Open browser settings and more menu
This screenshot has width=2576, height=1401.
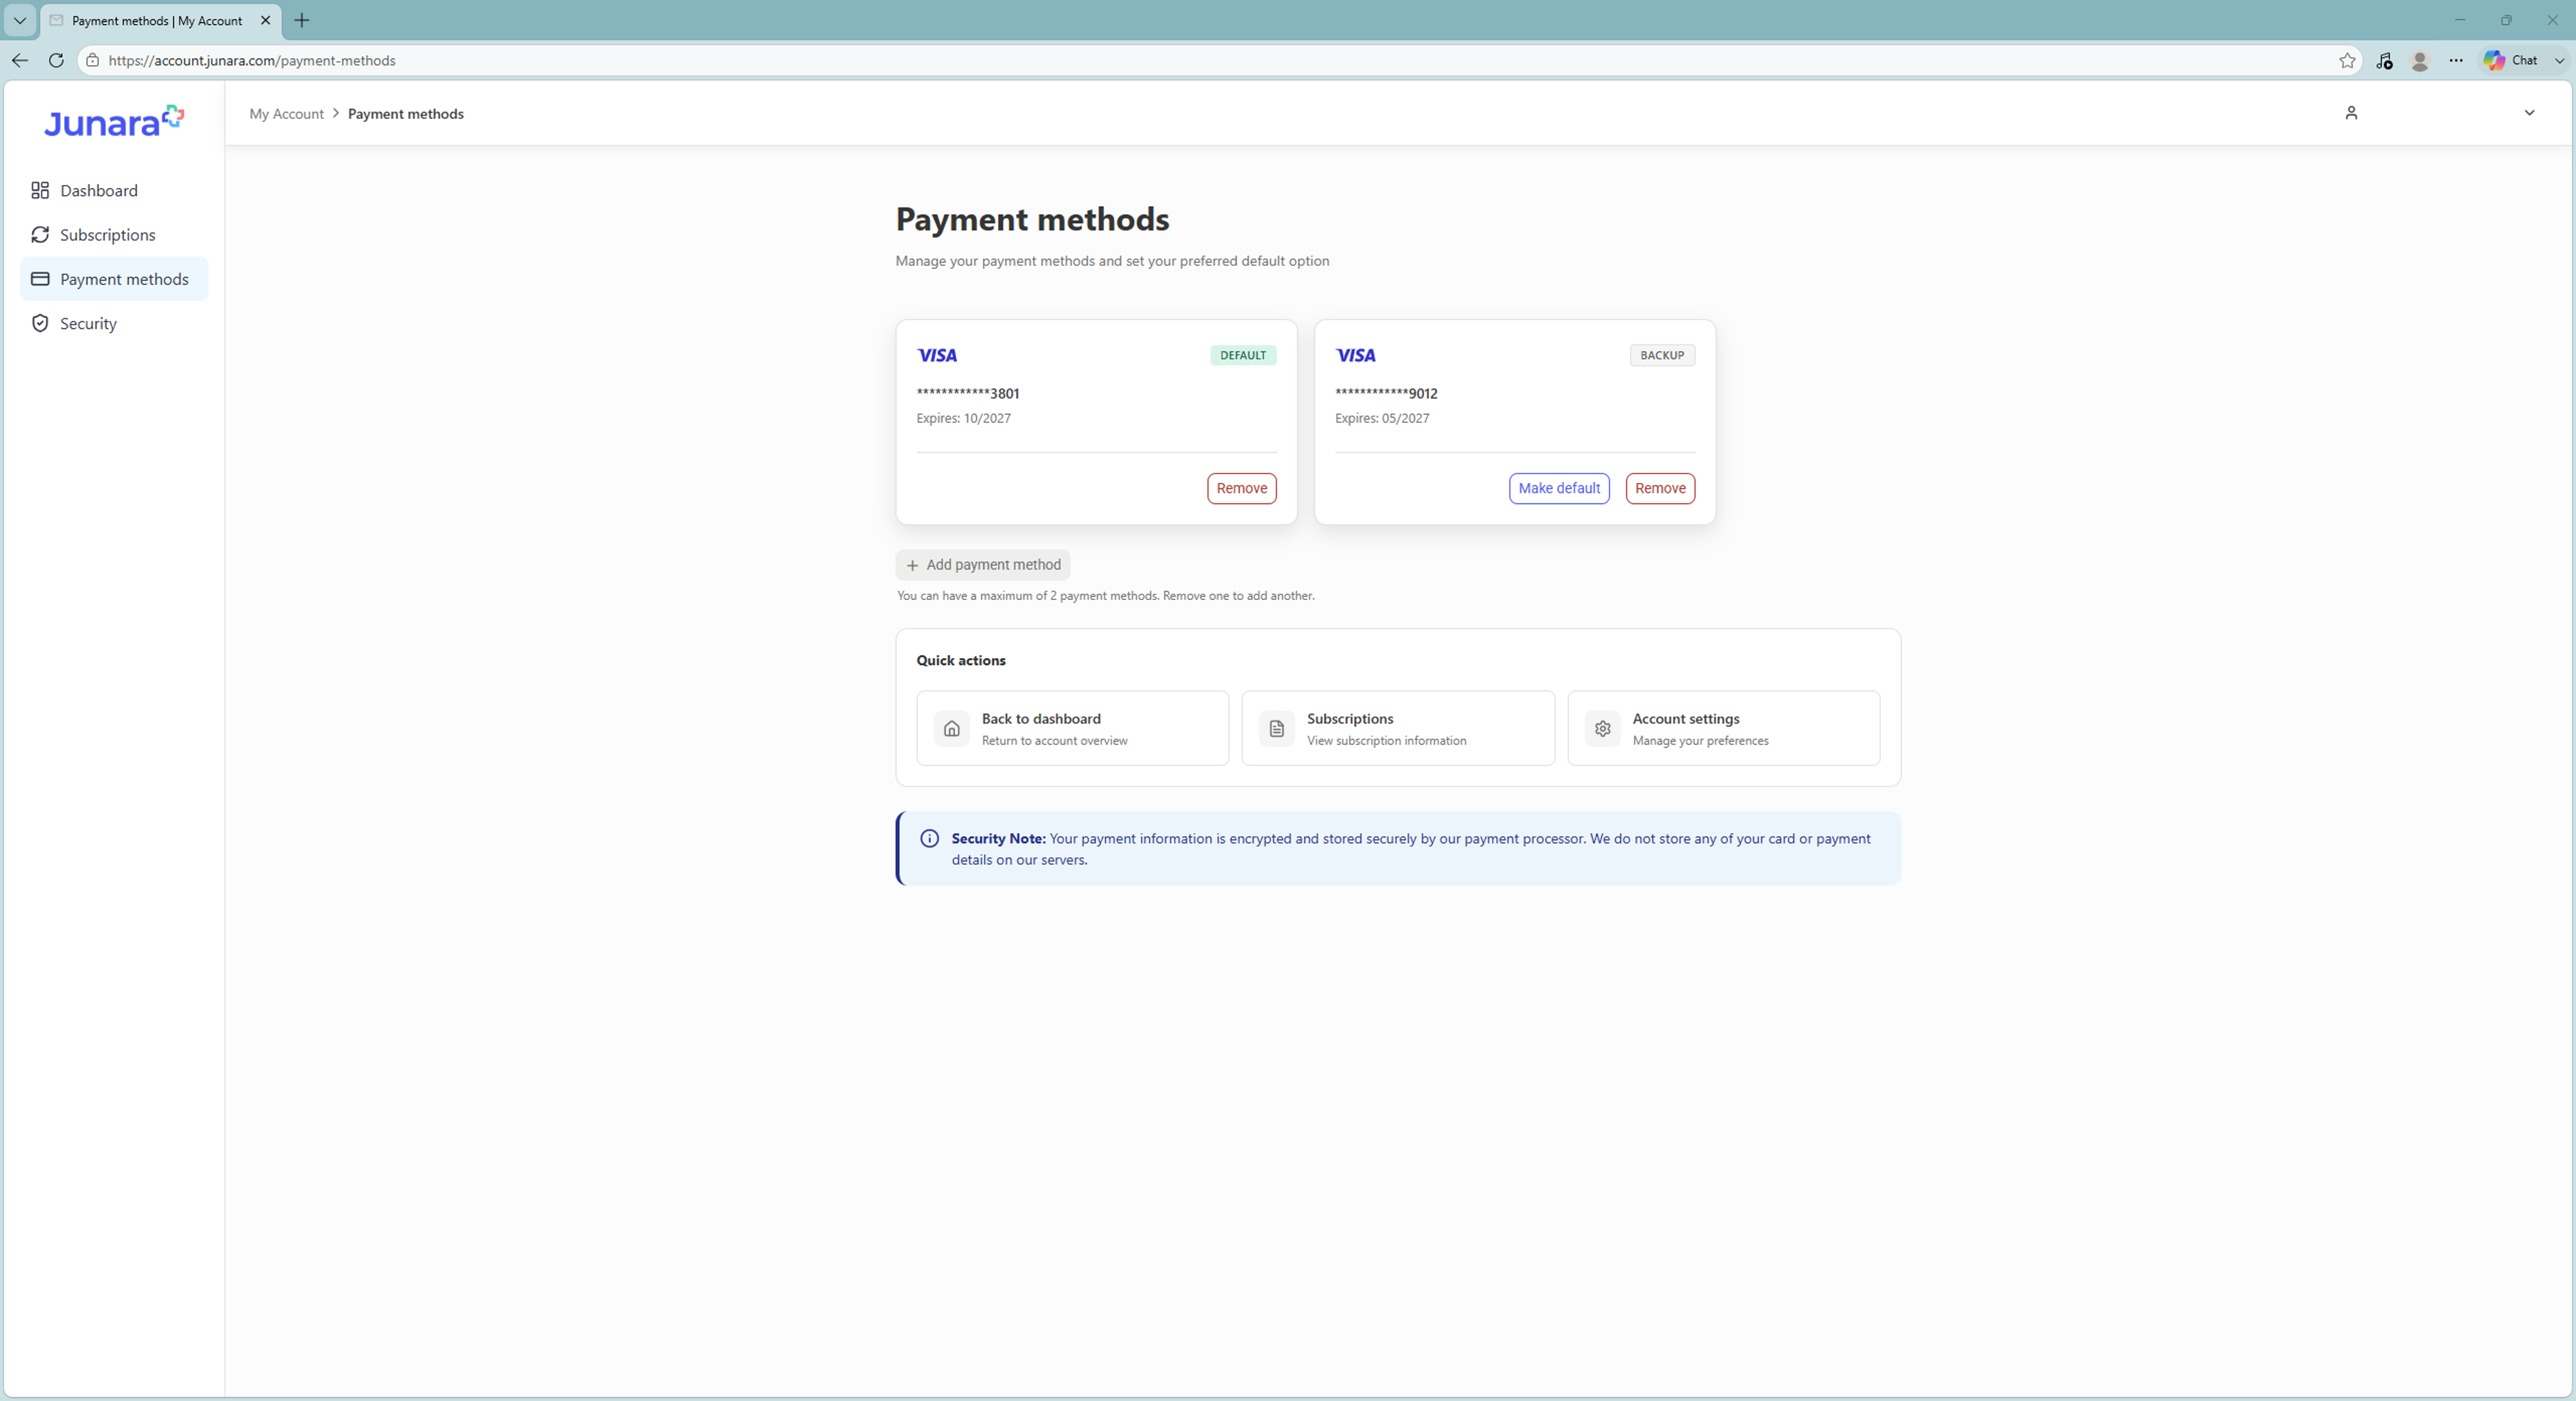2456,61
